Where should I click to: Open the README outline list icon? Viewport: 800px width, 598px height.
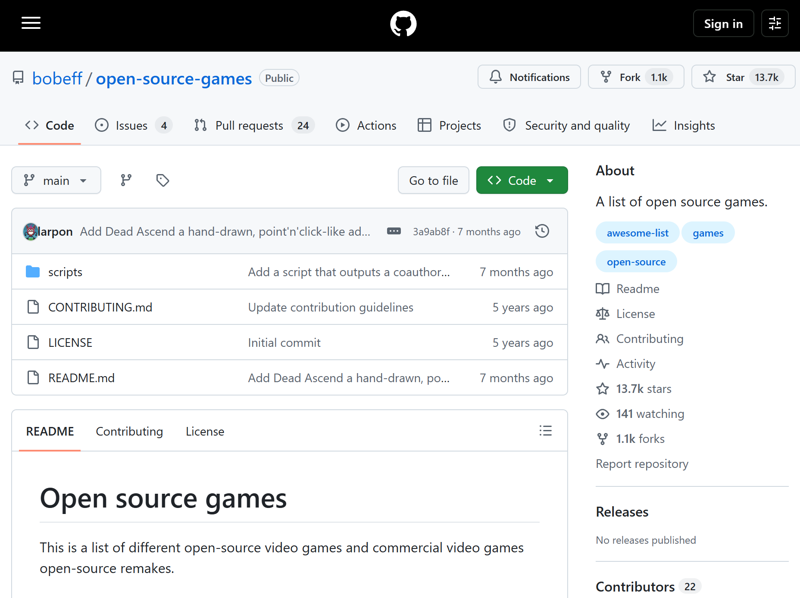(x=545, y=431)
